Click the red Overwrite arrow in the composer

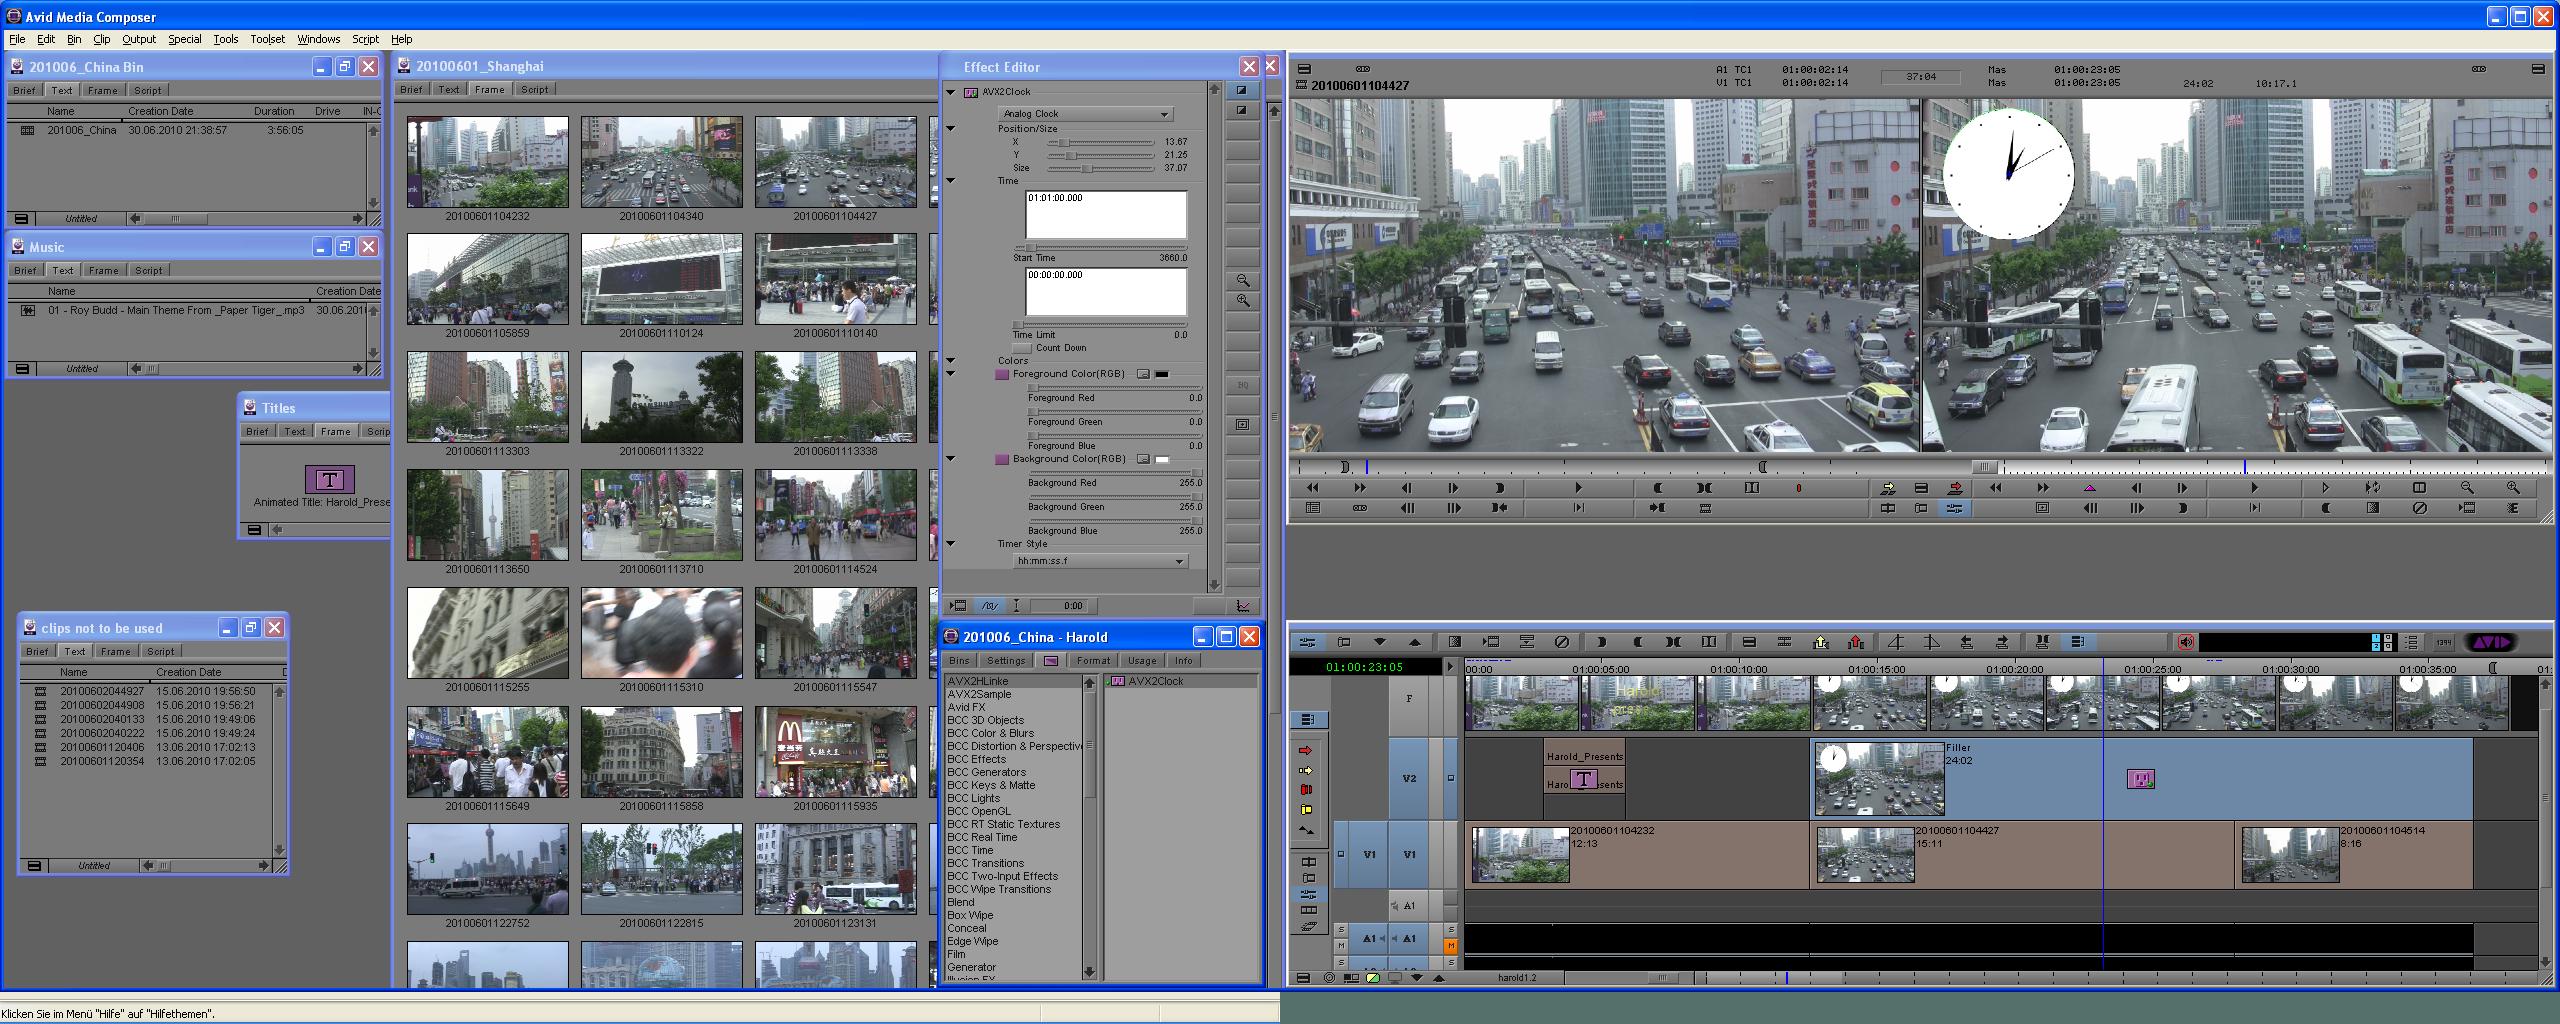point(1955,488)
